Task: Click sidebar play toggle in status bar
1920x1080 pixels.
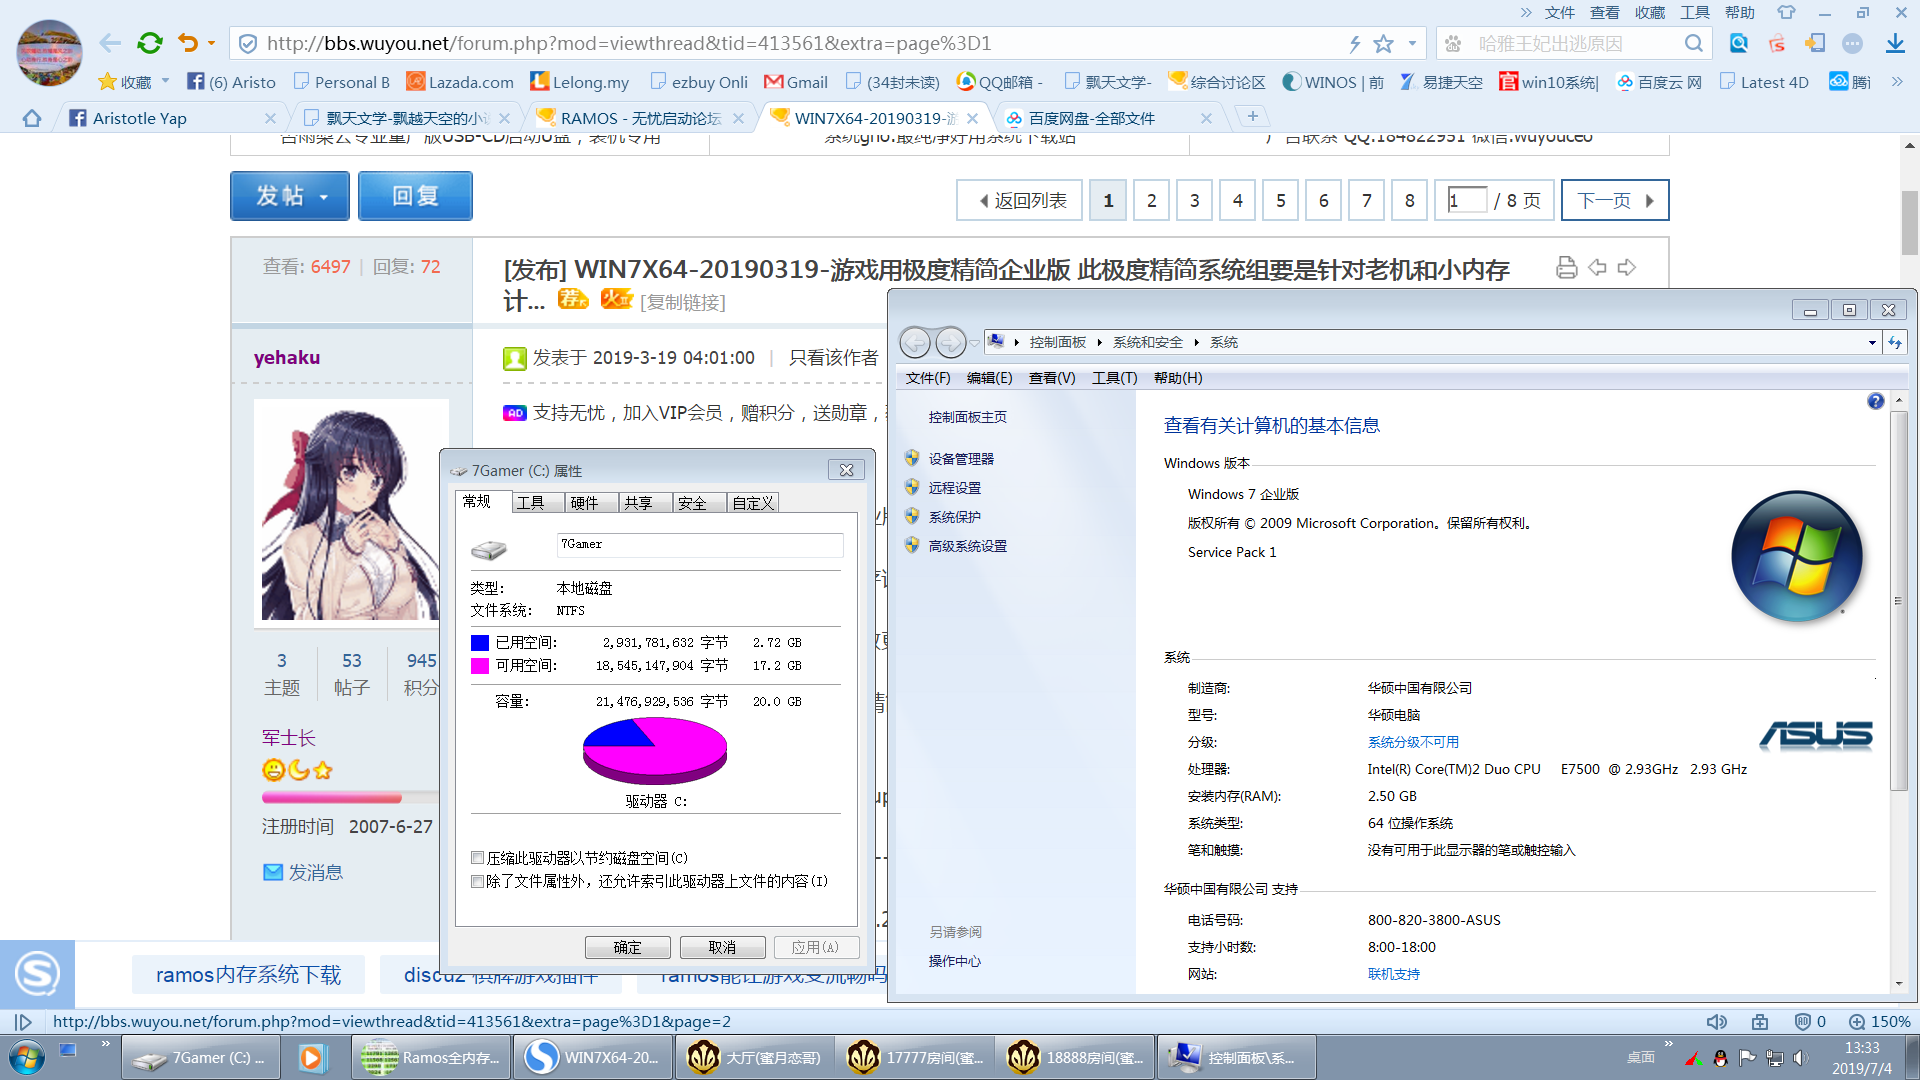Action: coord(23,1021)
